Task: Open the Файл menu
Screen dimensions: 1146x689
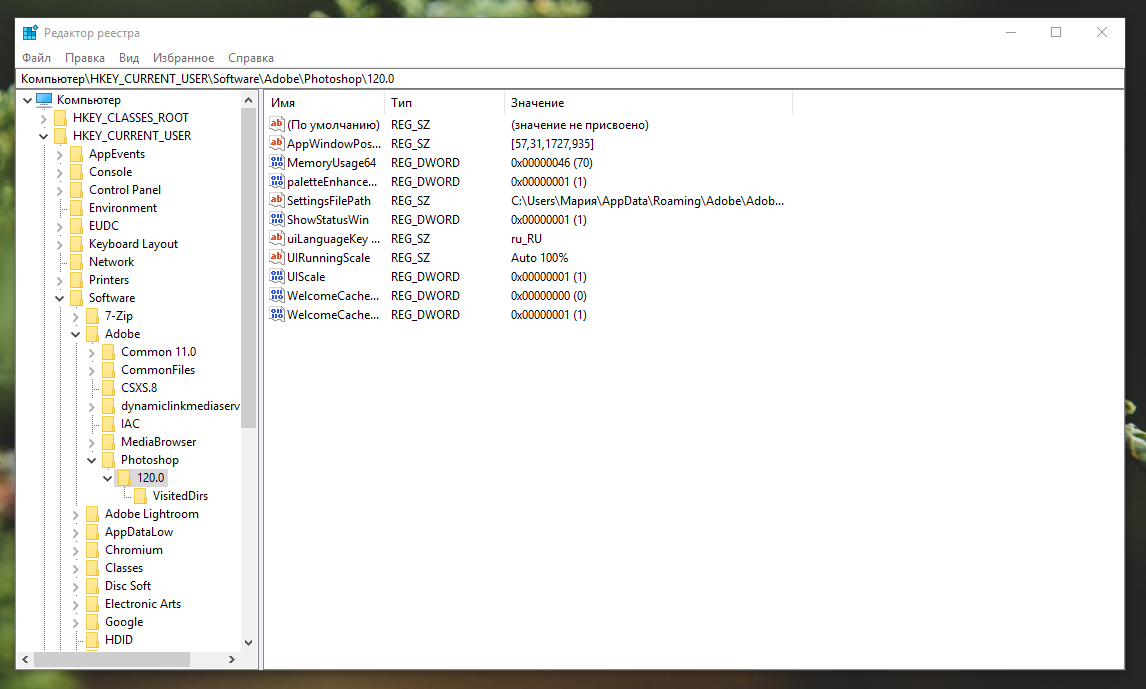Action: (37, 58)
